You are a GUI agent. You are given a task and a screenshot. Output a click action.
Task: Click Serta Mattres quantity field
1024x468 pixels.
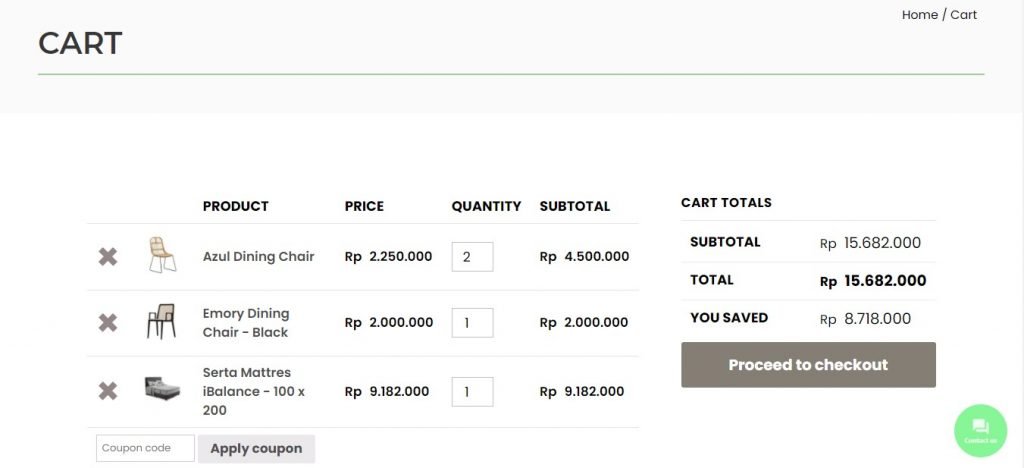(x=472, y=391)
